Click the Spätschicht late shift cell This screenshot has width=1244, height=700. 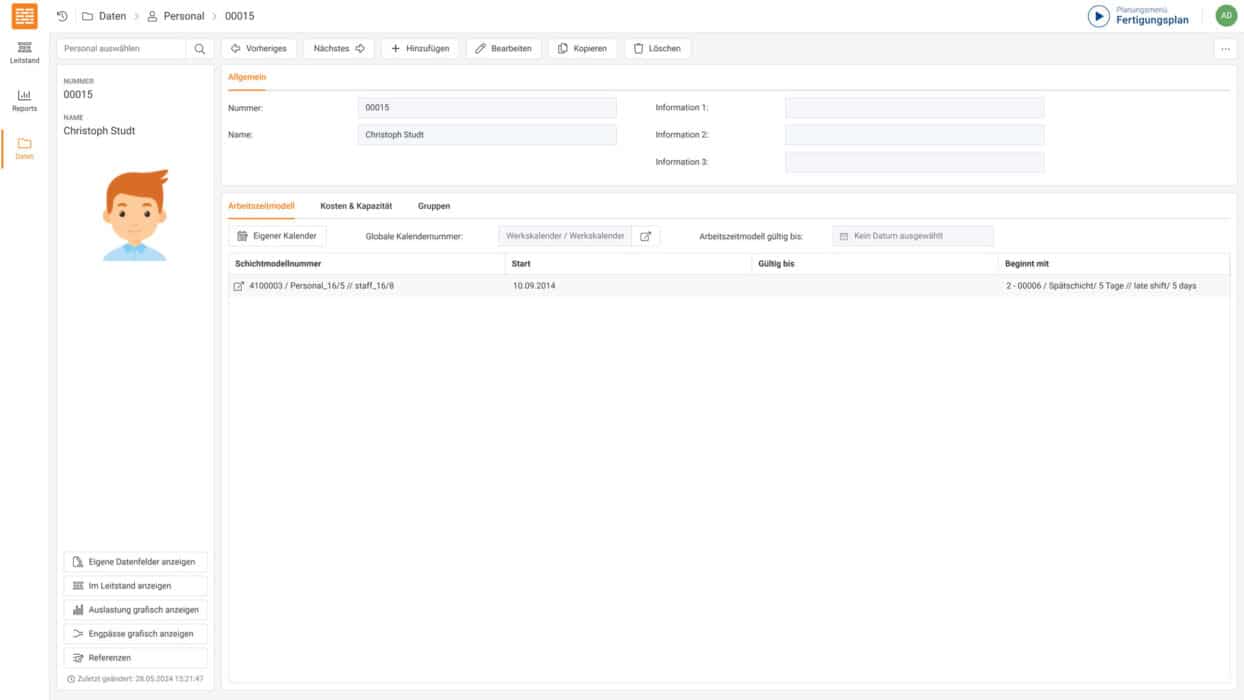coord(1101,286)
